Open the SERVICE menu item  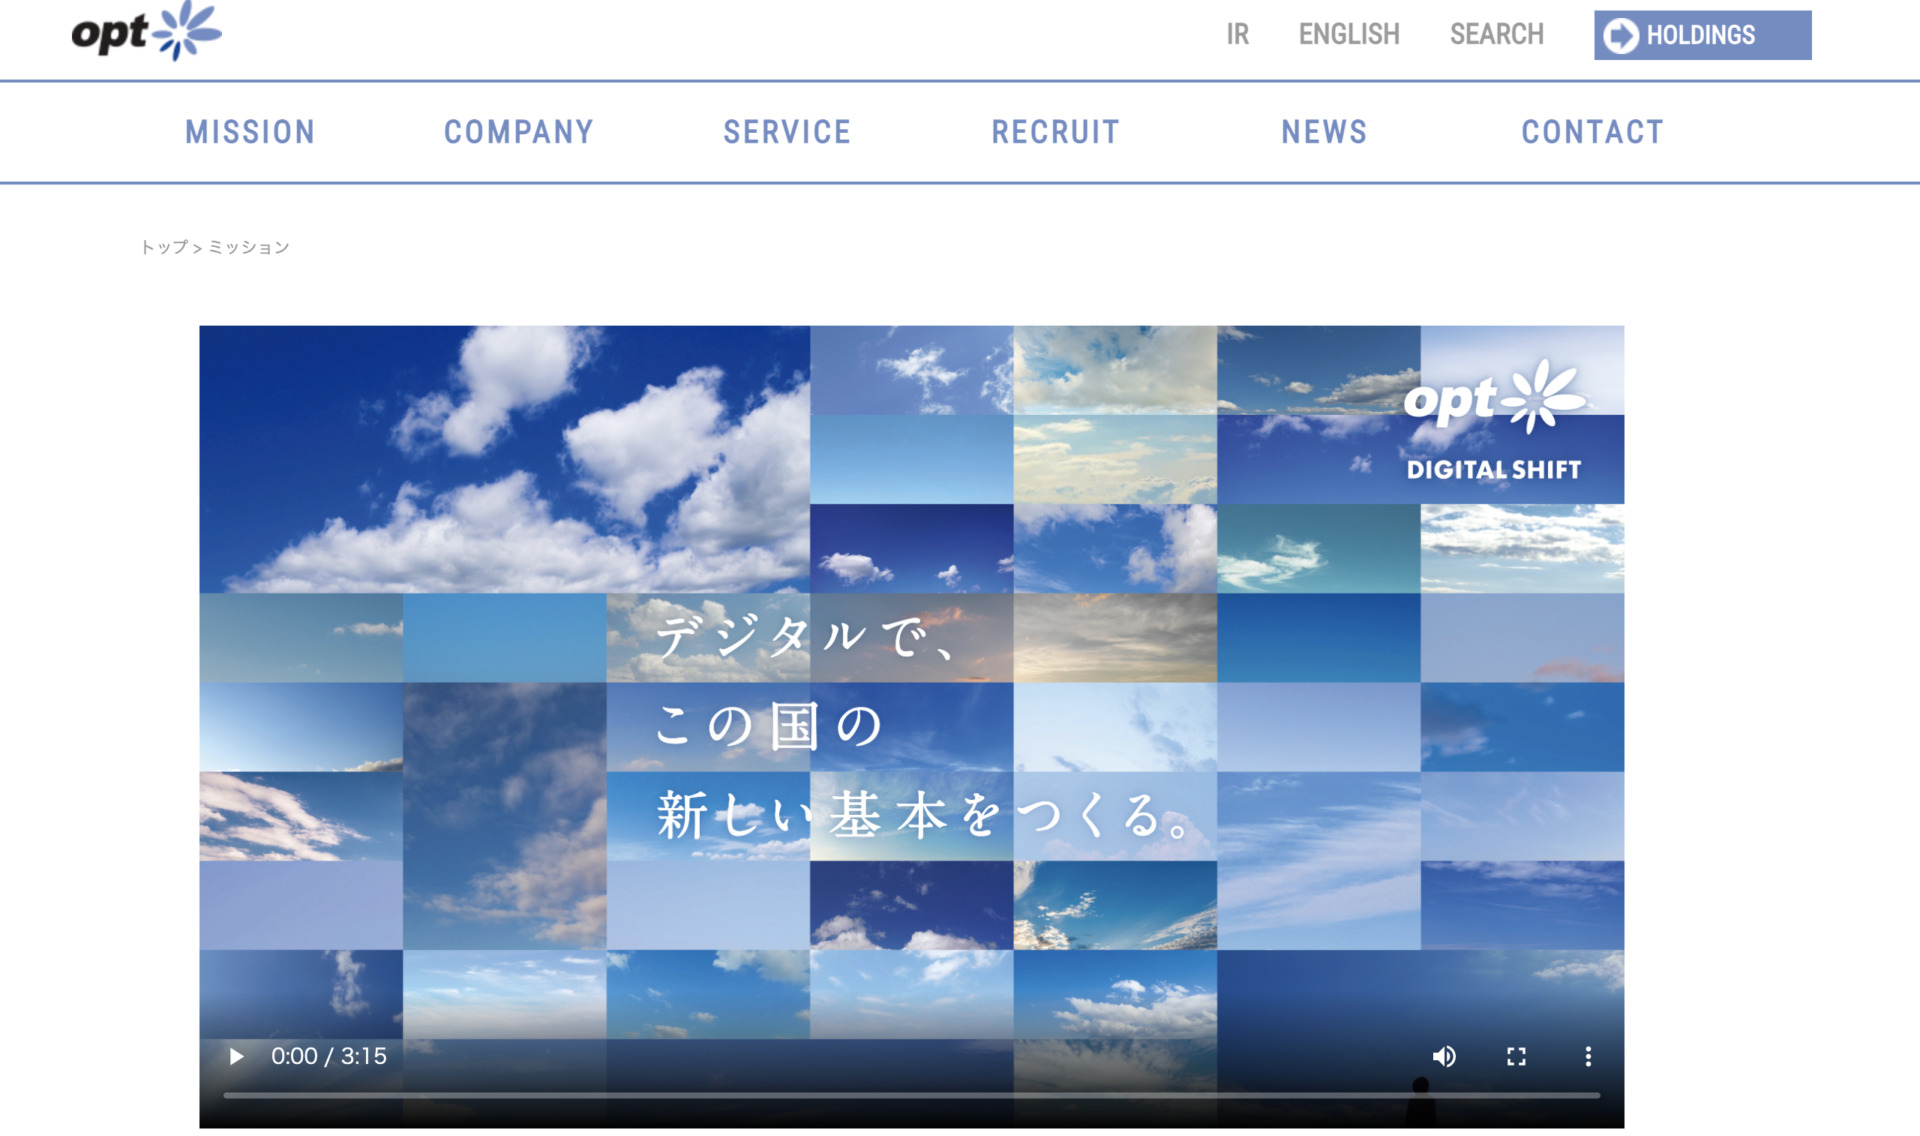(787, 132)
